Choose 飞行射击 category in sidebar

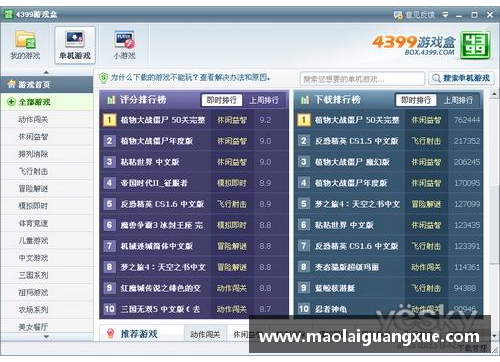47,171
